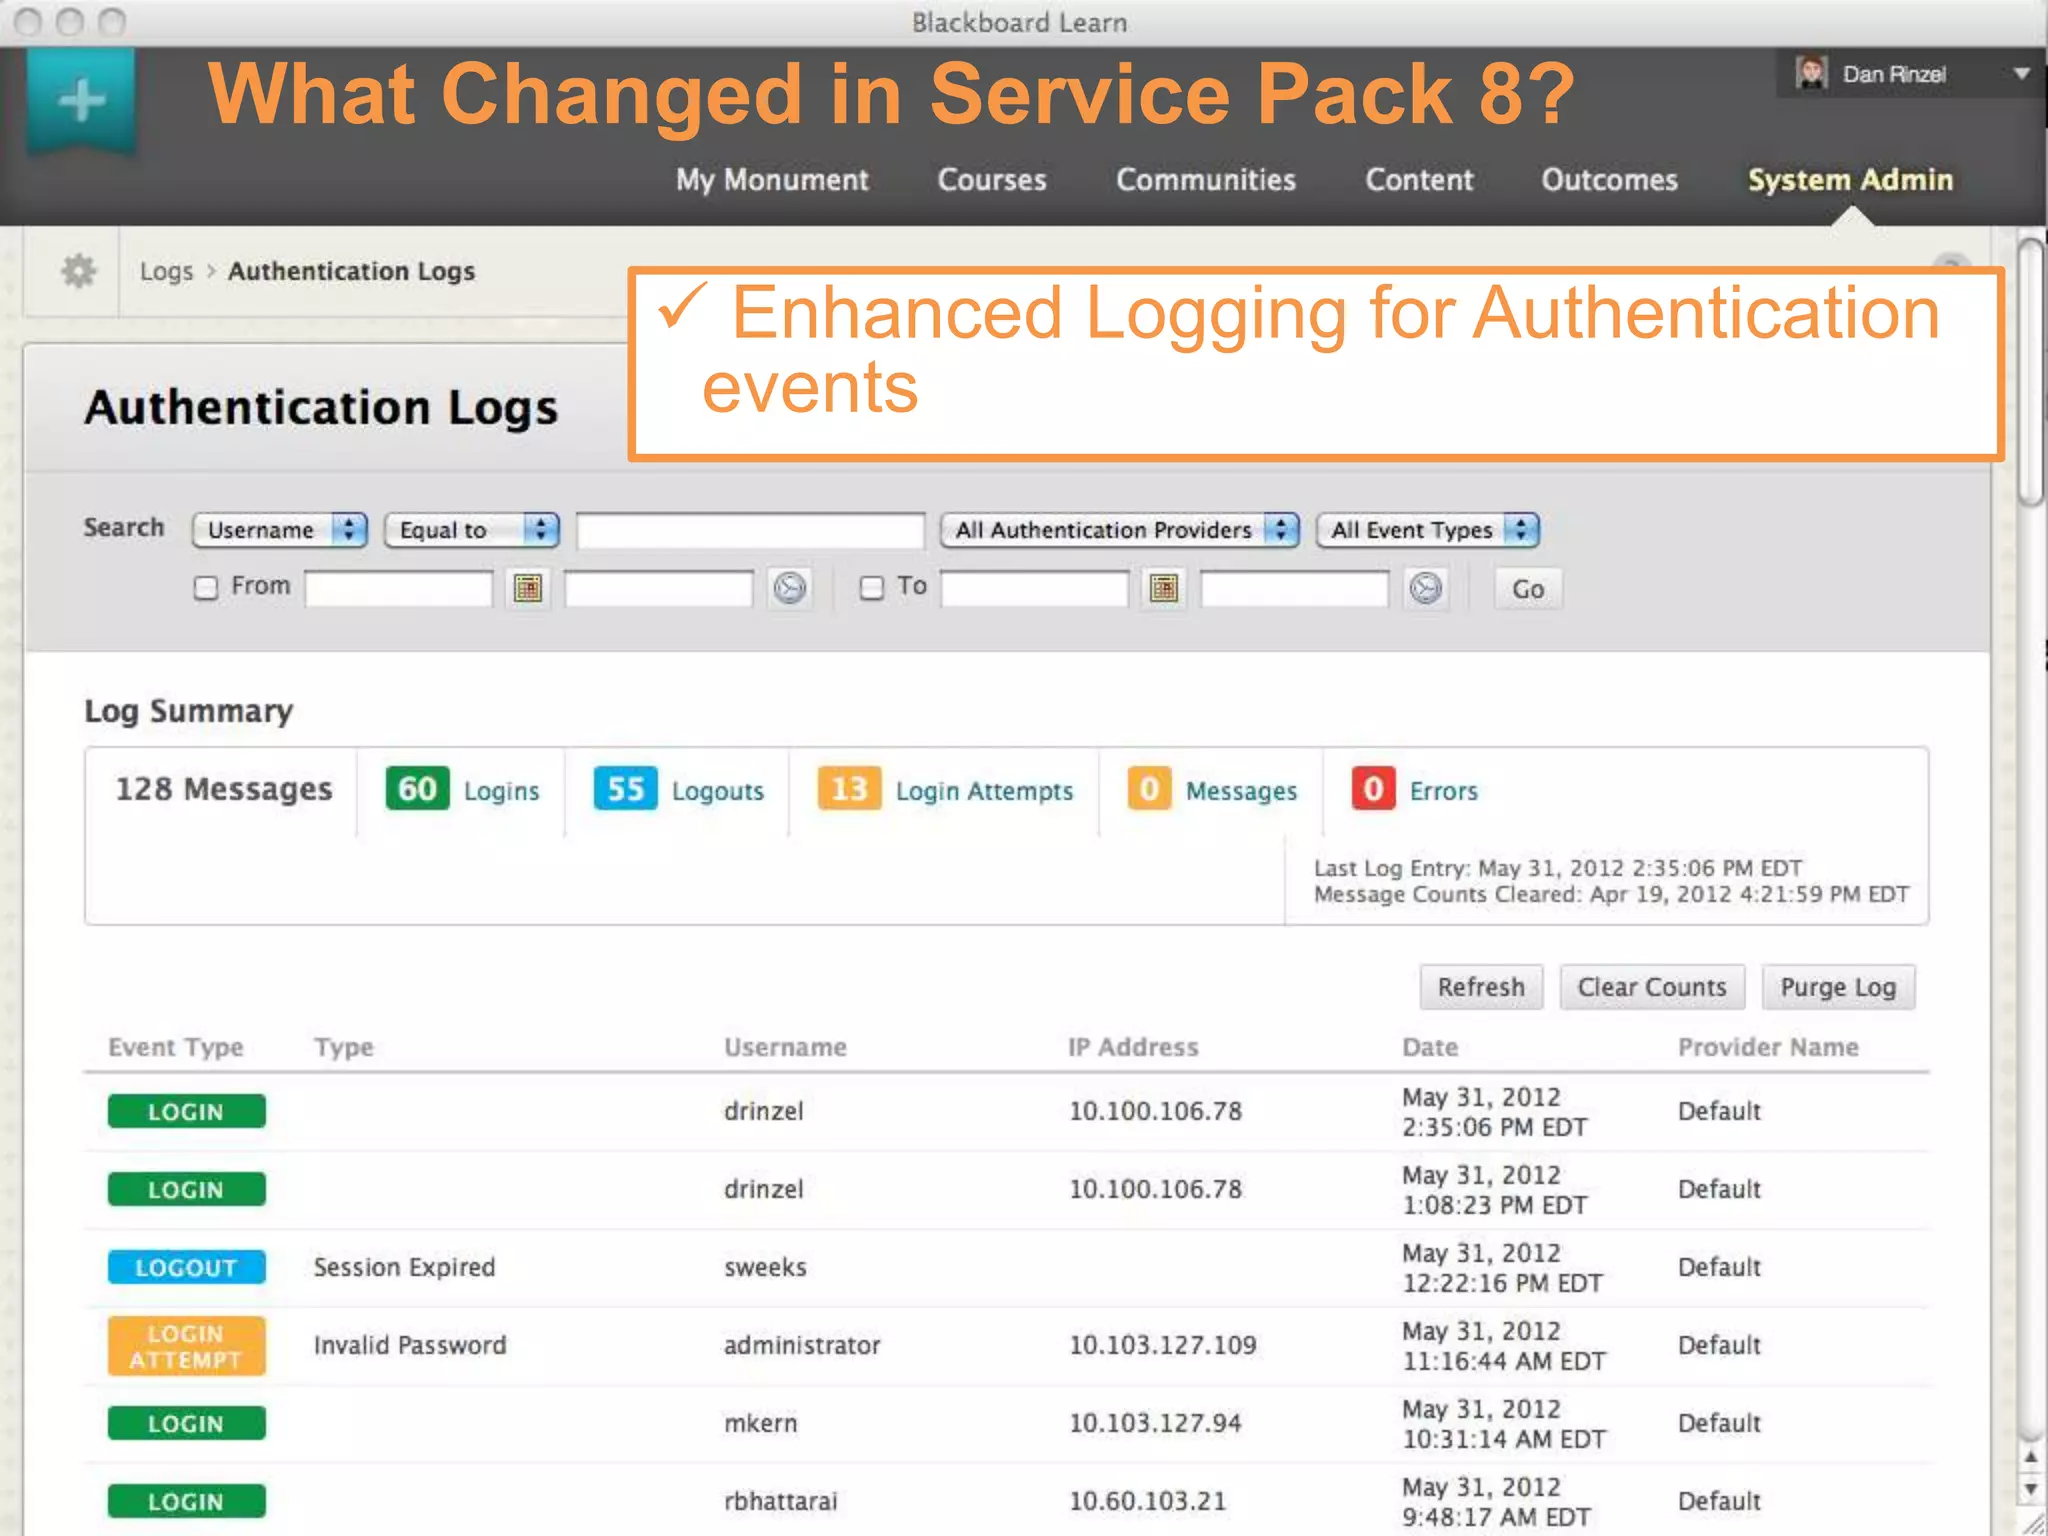Click Authentication Logs breadcrumb text
This screenshot has width=2048, height=1536.
[x=351, y=271]
